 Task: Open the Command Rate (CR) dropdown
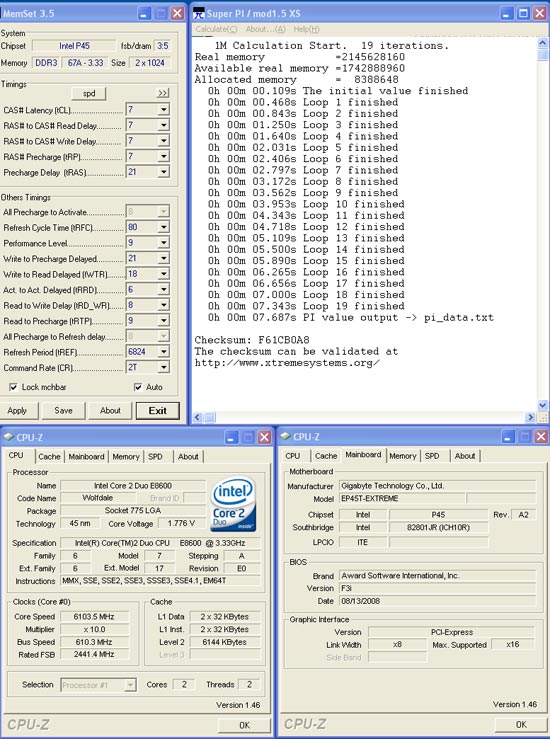pos(164,367)
